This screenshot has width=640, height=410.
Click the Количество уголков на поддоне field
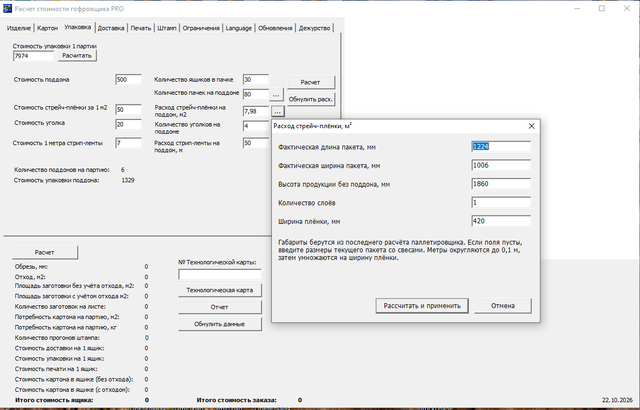pos(256,126)
